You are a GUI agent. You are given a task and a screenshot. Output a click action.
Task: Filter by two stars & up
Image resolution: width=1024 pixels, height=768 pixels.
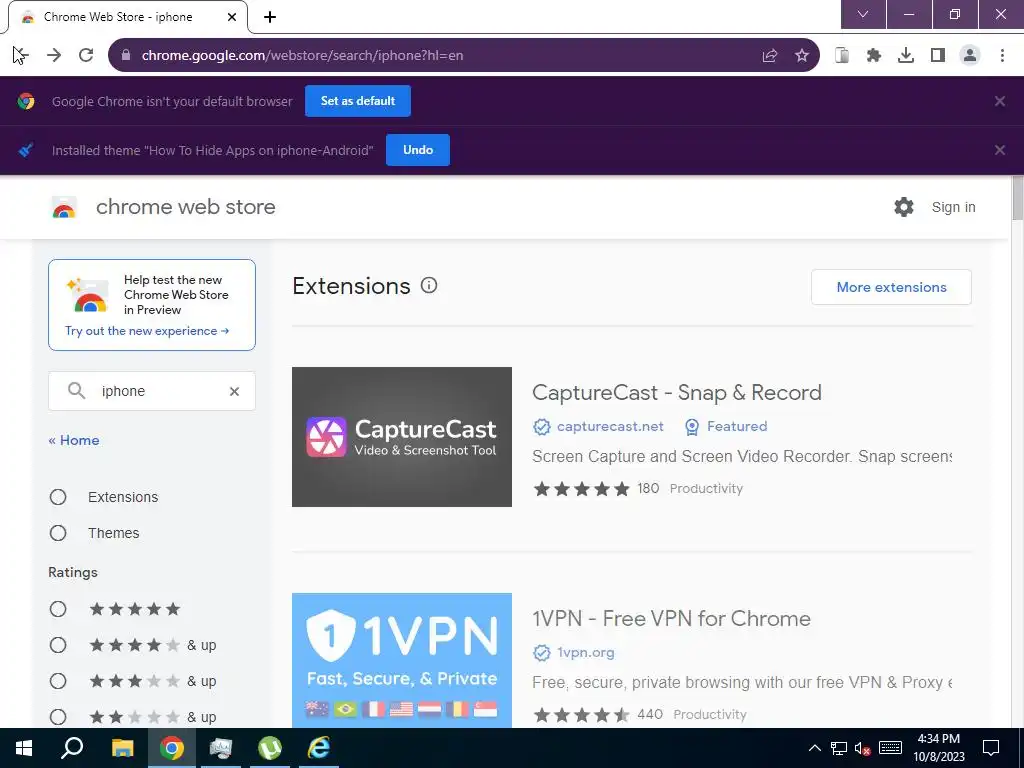click(58, 717)
